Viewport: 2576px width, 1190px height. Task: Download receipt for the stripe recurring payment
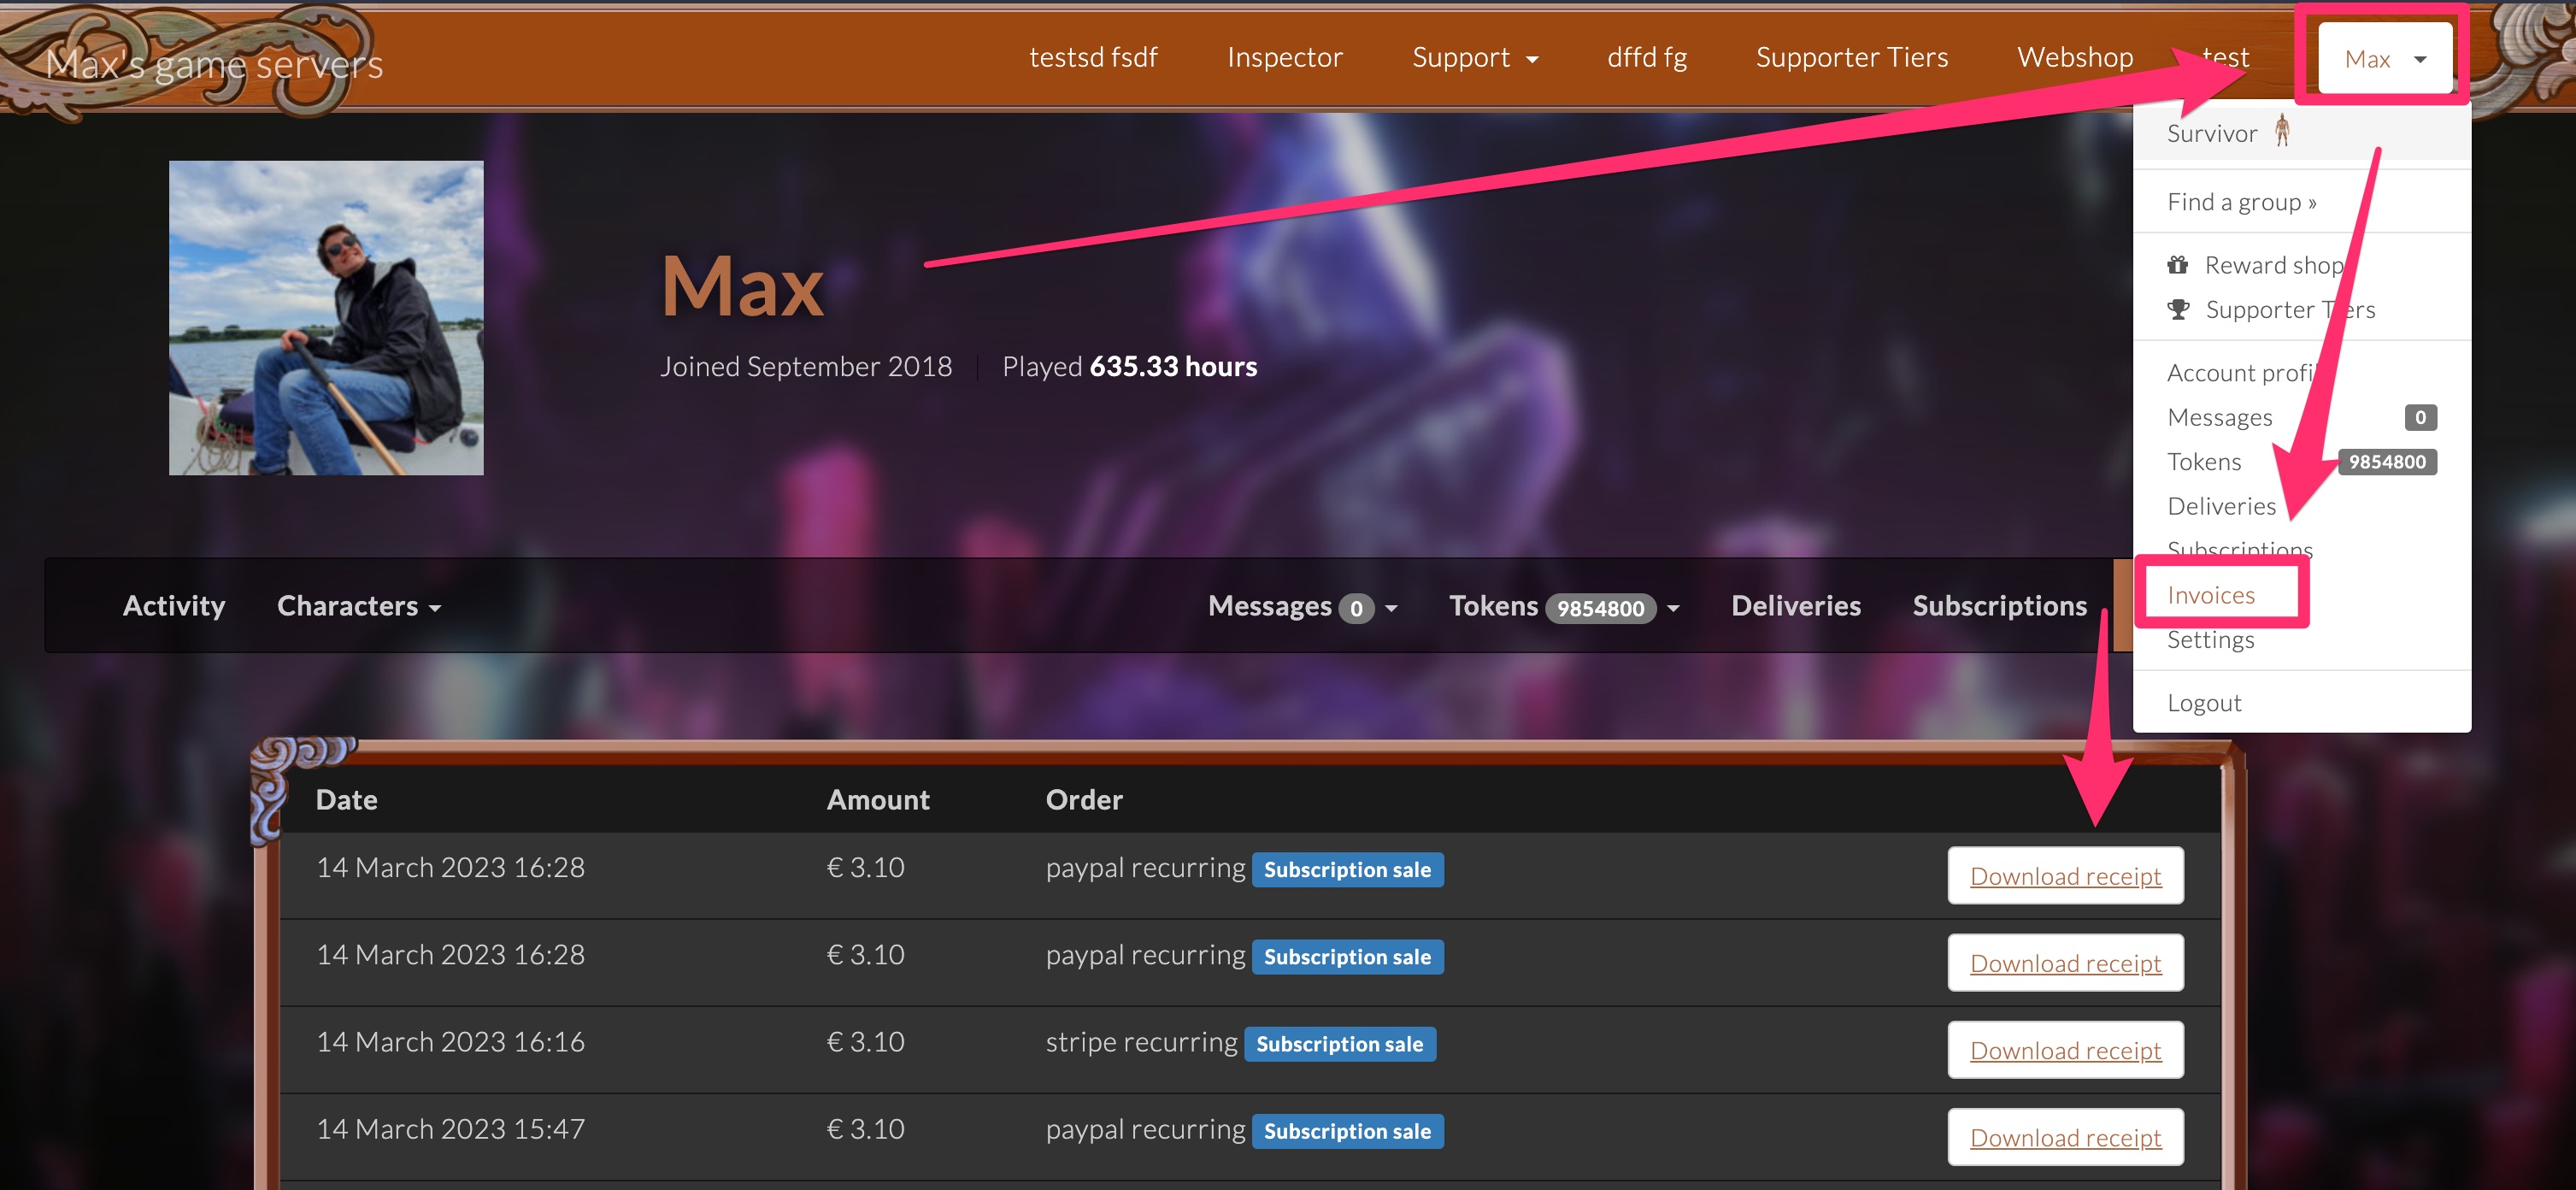(2064, 1050)
